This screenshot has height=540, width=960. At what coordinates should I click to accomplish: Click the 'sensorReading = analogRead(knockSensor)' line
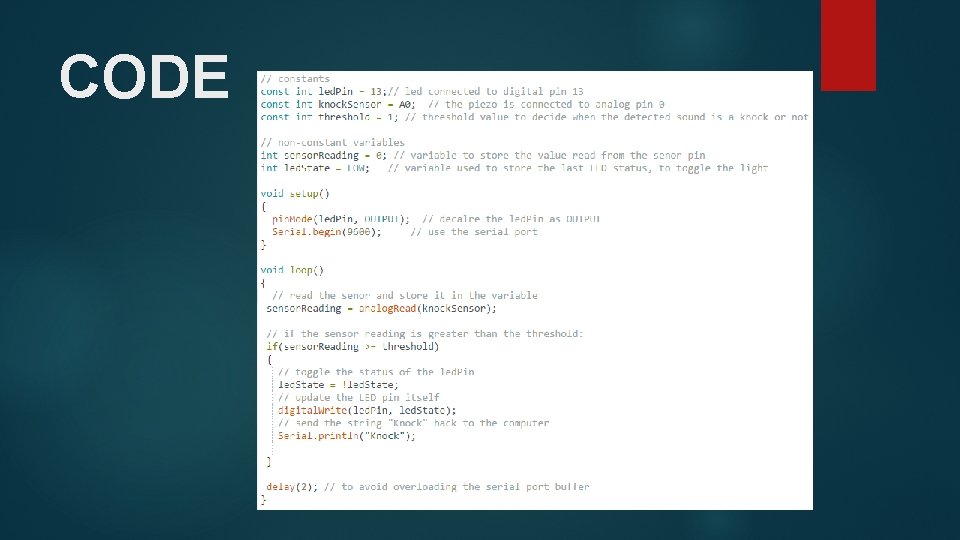click(381, 308)
